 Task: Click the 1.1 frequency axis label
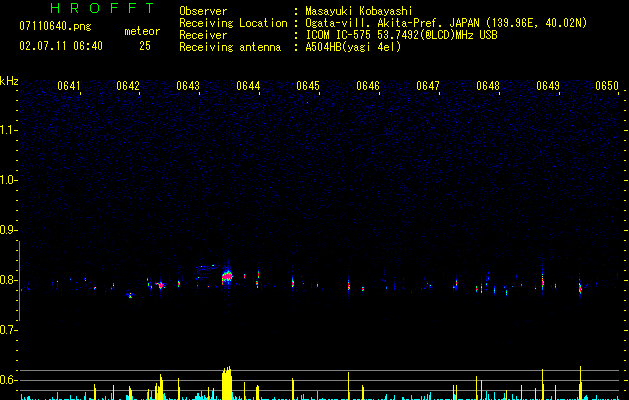pyautogui.click(x=8, y=130)
